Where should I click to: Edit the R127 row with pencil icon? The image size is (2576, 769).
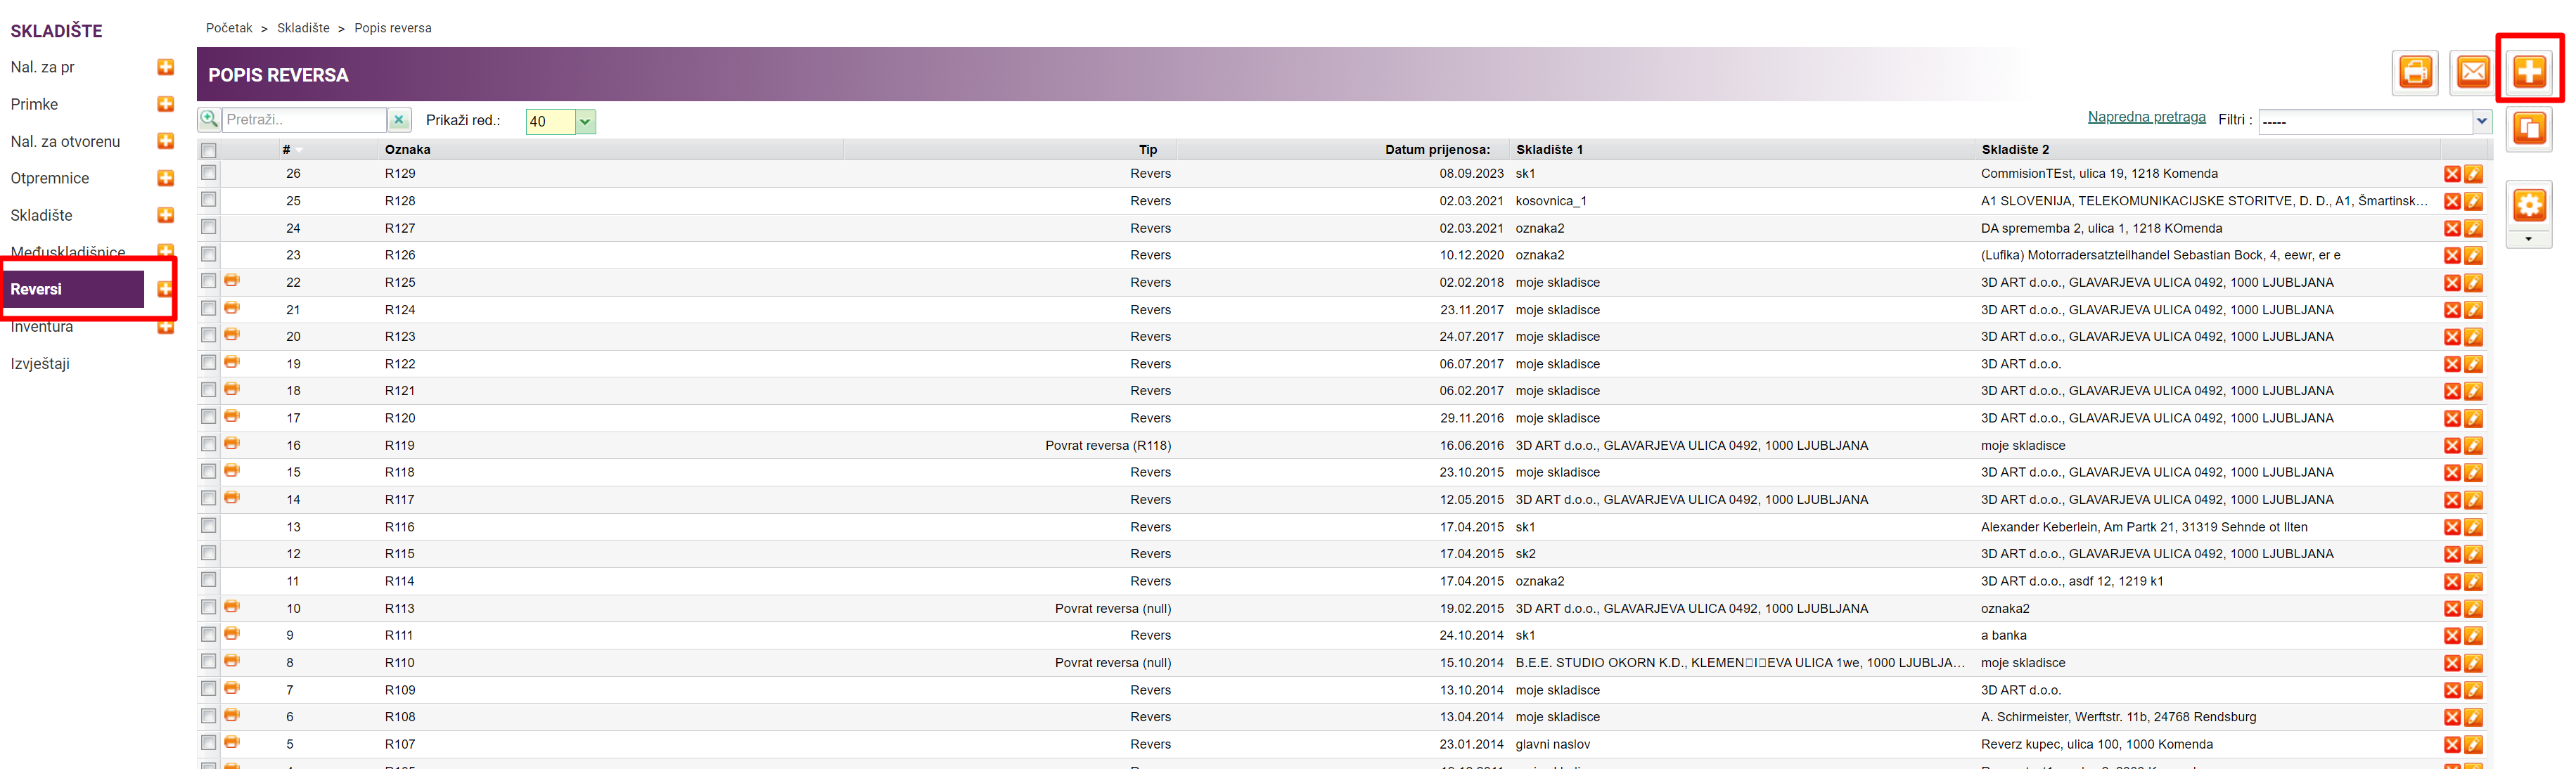[x=2473, y=229]
